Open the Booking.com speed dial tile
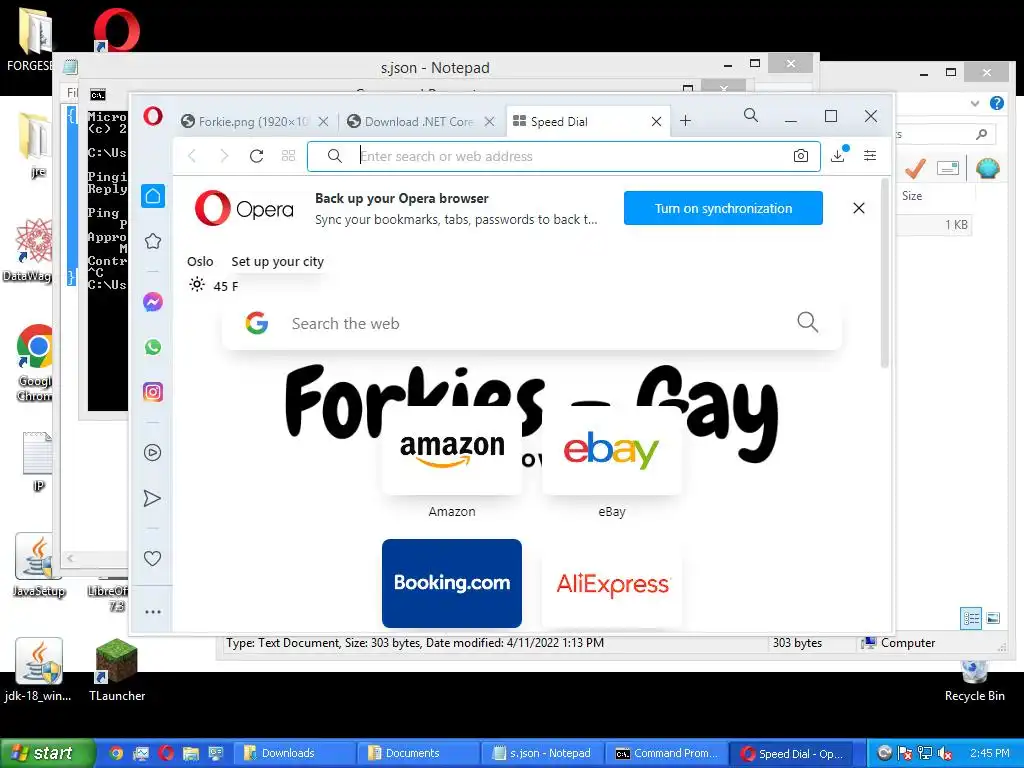Image resolution: width=1024 pixels, height=768 pixels. click(452, 583)
